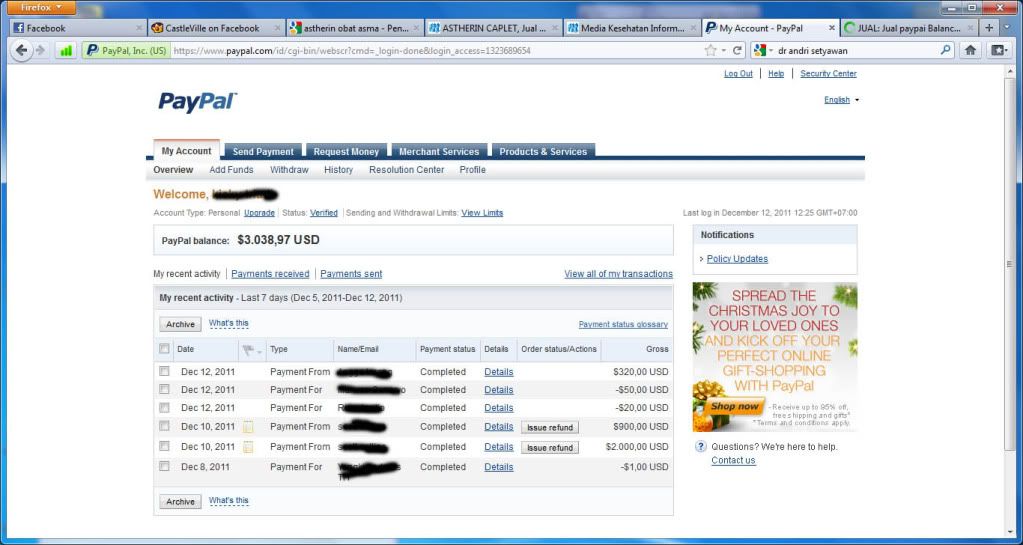Image resolution: width=1023 pixels, height=545 pixels.
Task: Open the Products & Services tab
Action: 543,151
